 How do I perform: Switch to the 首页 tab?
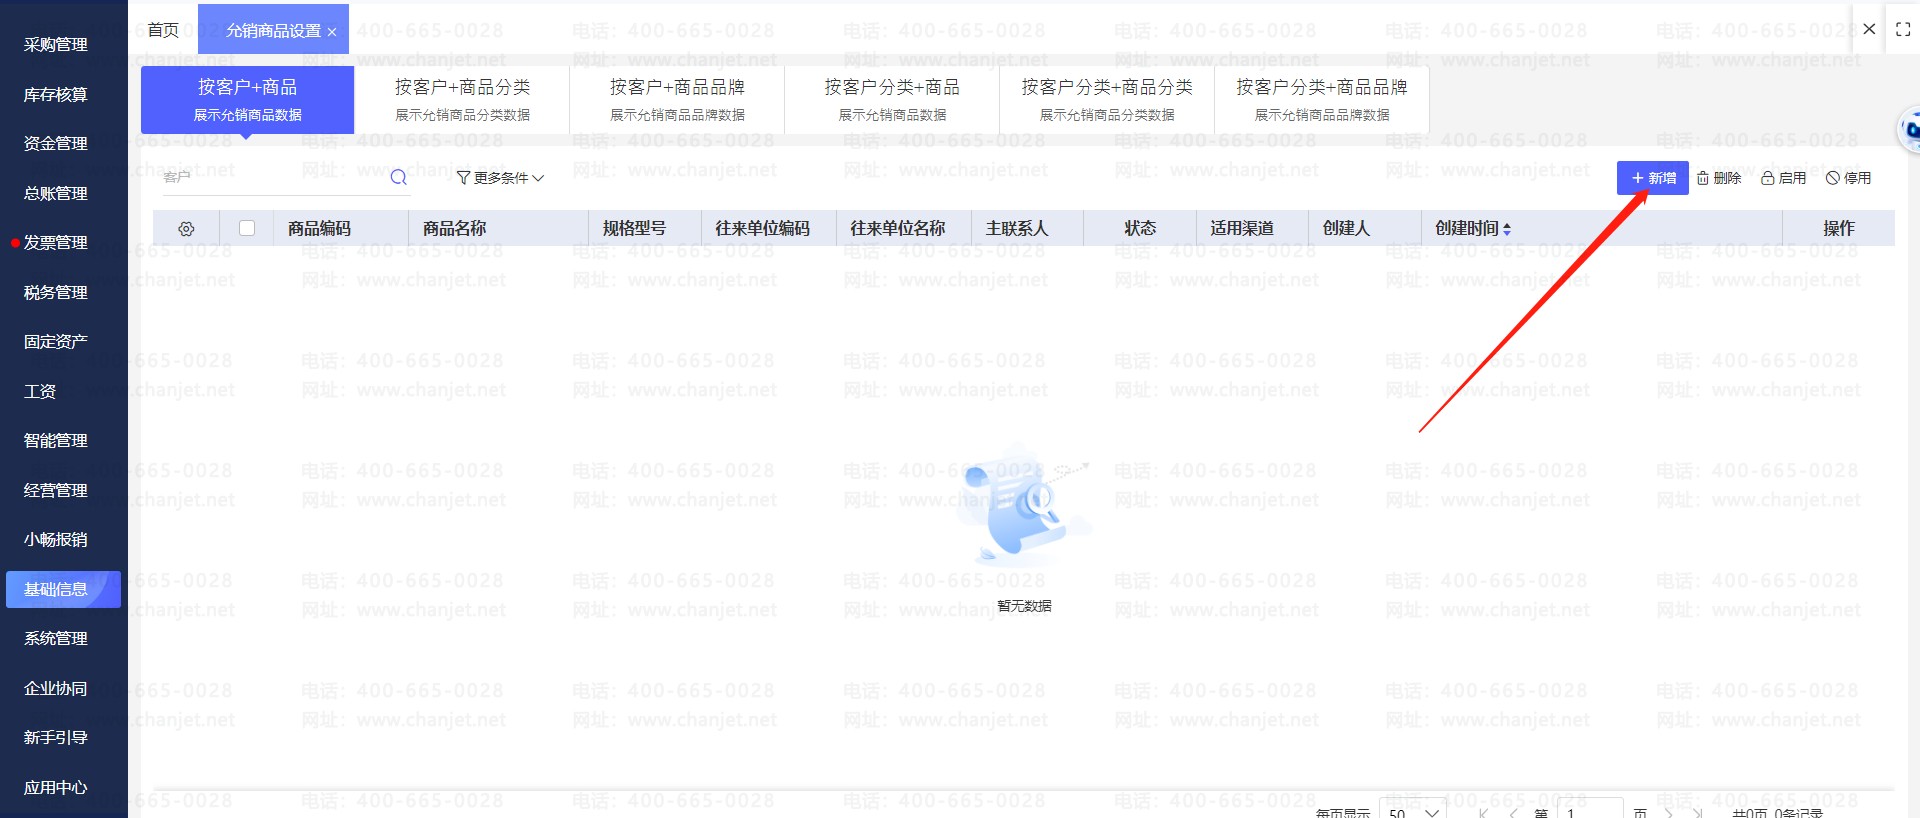pos(163,30)
